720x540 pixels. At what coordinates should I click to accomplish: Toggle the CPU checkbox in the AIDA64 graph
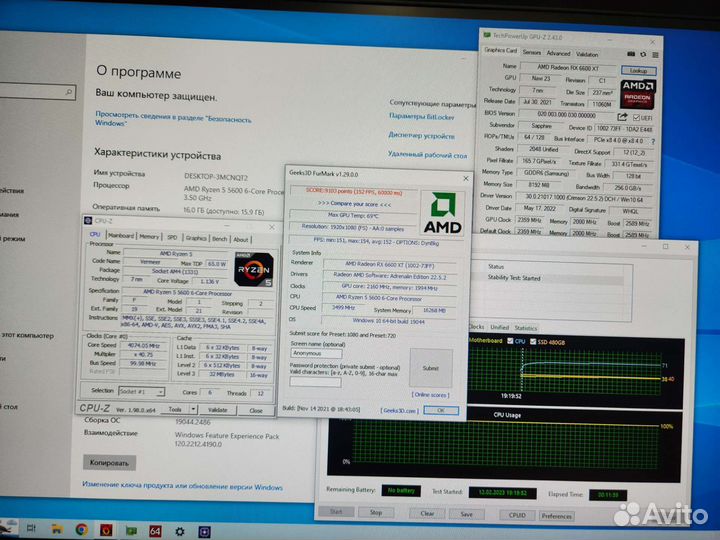[x=510, y=341]
